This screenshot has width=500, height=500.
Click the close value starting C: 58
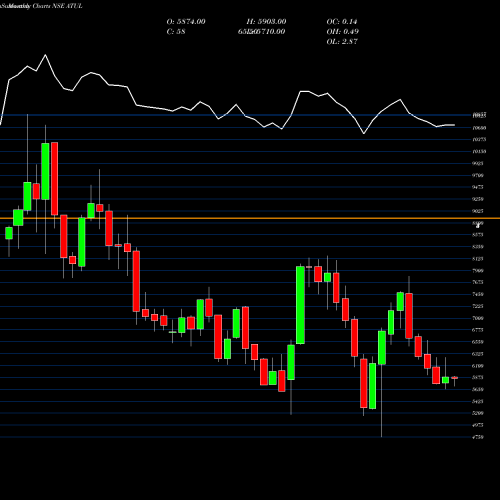(x=176, y=32)
